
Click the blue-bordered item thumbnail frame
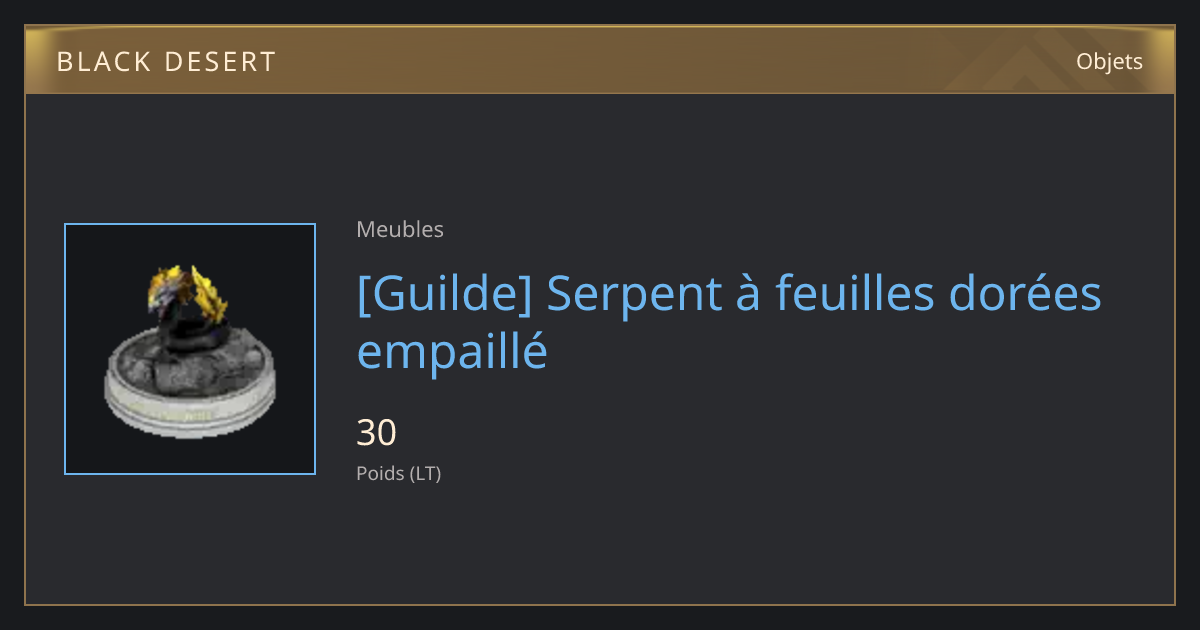[190, 349]
